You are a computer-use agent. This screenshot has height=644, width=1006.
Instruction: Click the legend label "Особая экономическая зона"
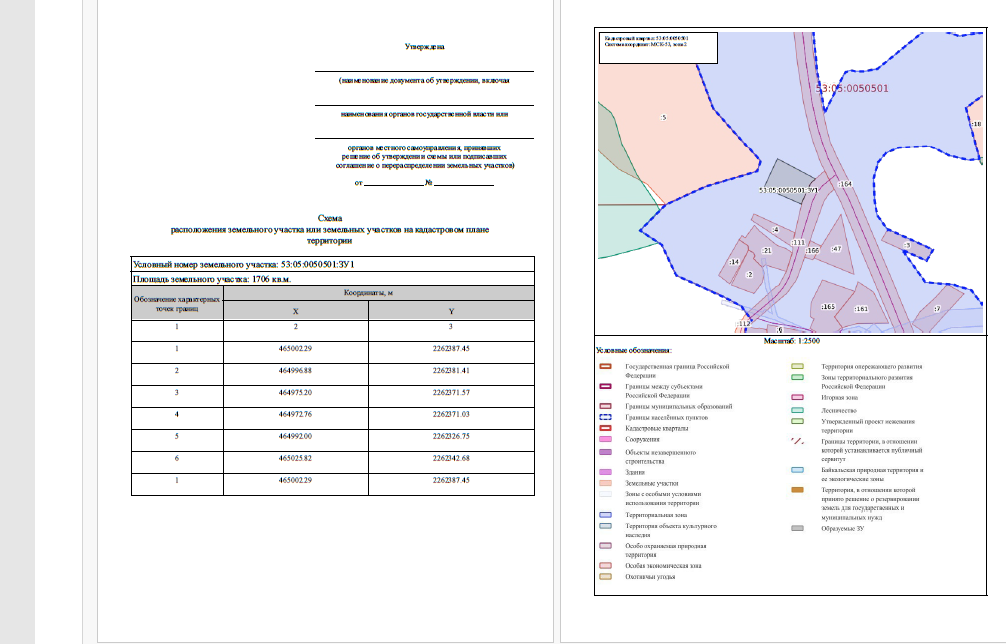(x=663, y=566)
